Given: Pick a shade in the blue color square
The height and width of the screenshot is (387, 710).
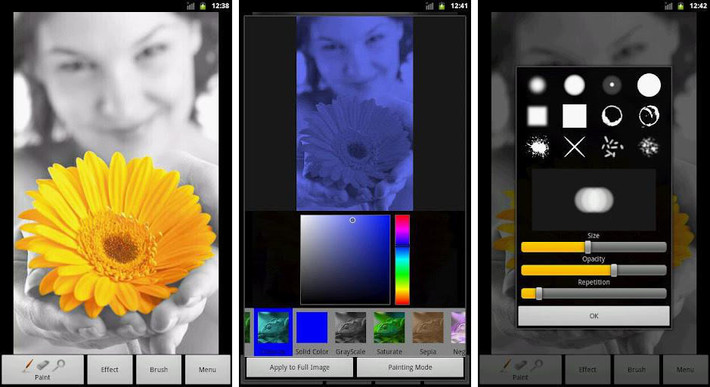Looking at the screenshot, I should point(345,260).
